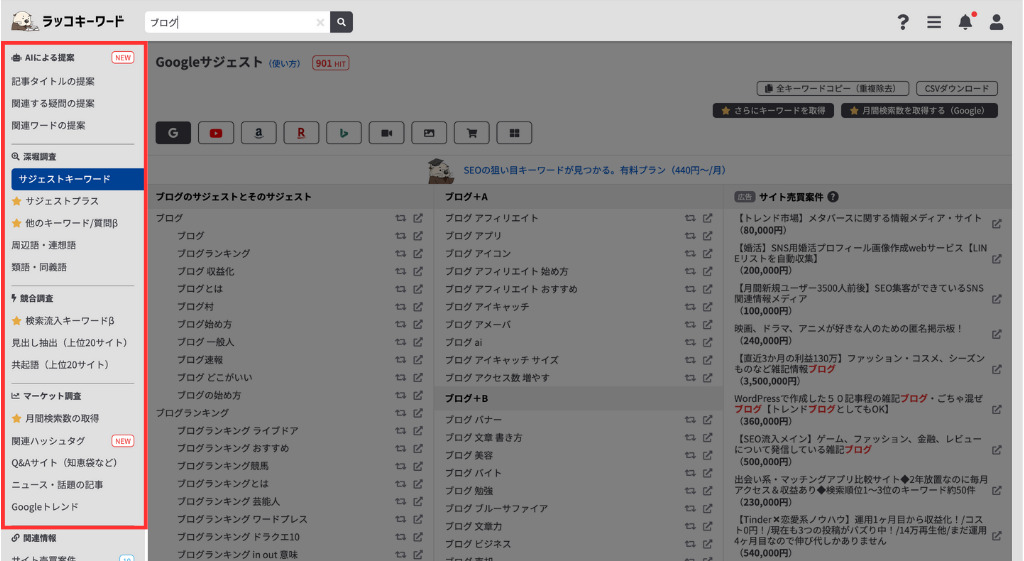Click re-search icon for ブログ村
The width and height of the screenshot is (1024, 561).
[x=400, y=306]
